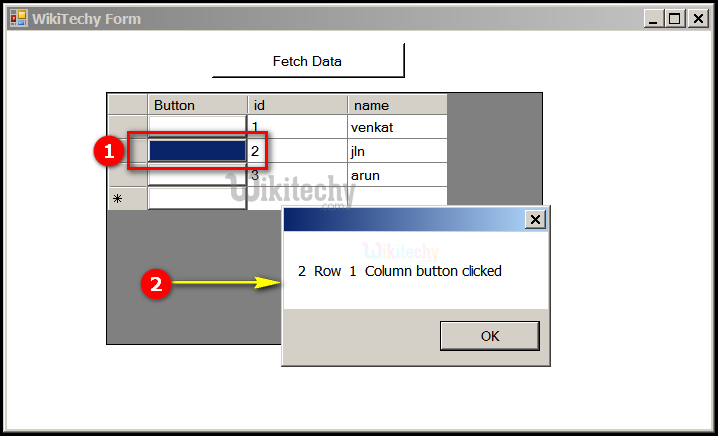Click the new row asterisk header
The image size is (718, 436).
[127, 198]
